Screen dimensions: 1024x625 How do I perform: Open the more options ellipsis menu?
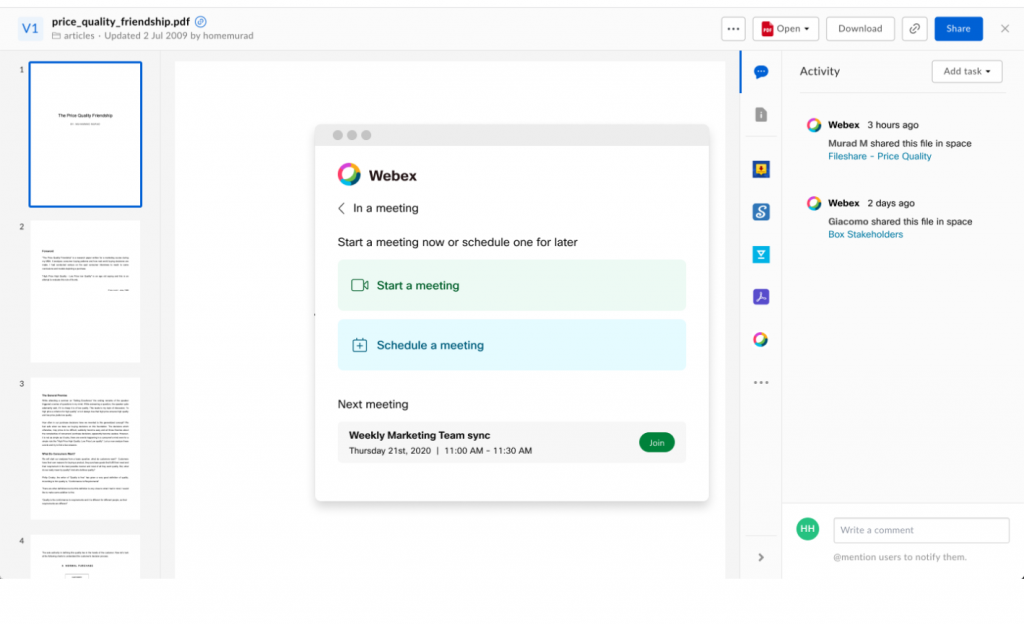[x=733, y=28]
